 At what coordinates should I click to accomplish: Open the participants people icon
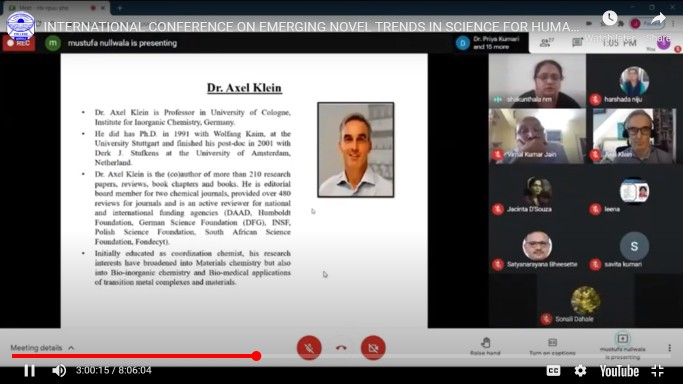tap(546, 42)
